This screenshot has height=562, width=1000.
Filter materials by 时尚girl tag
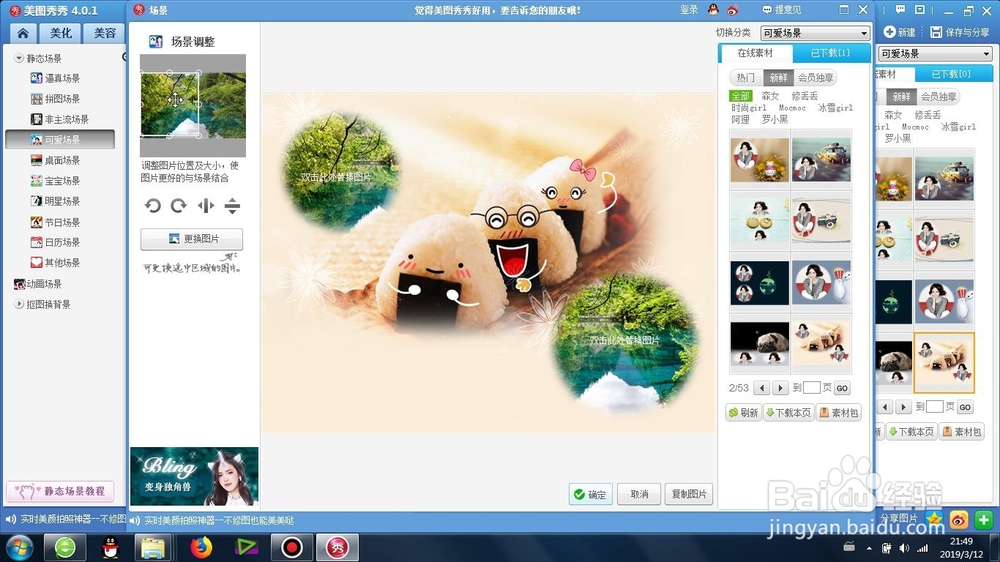tap(749, 108)
